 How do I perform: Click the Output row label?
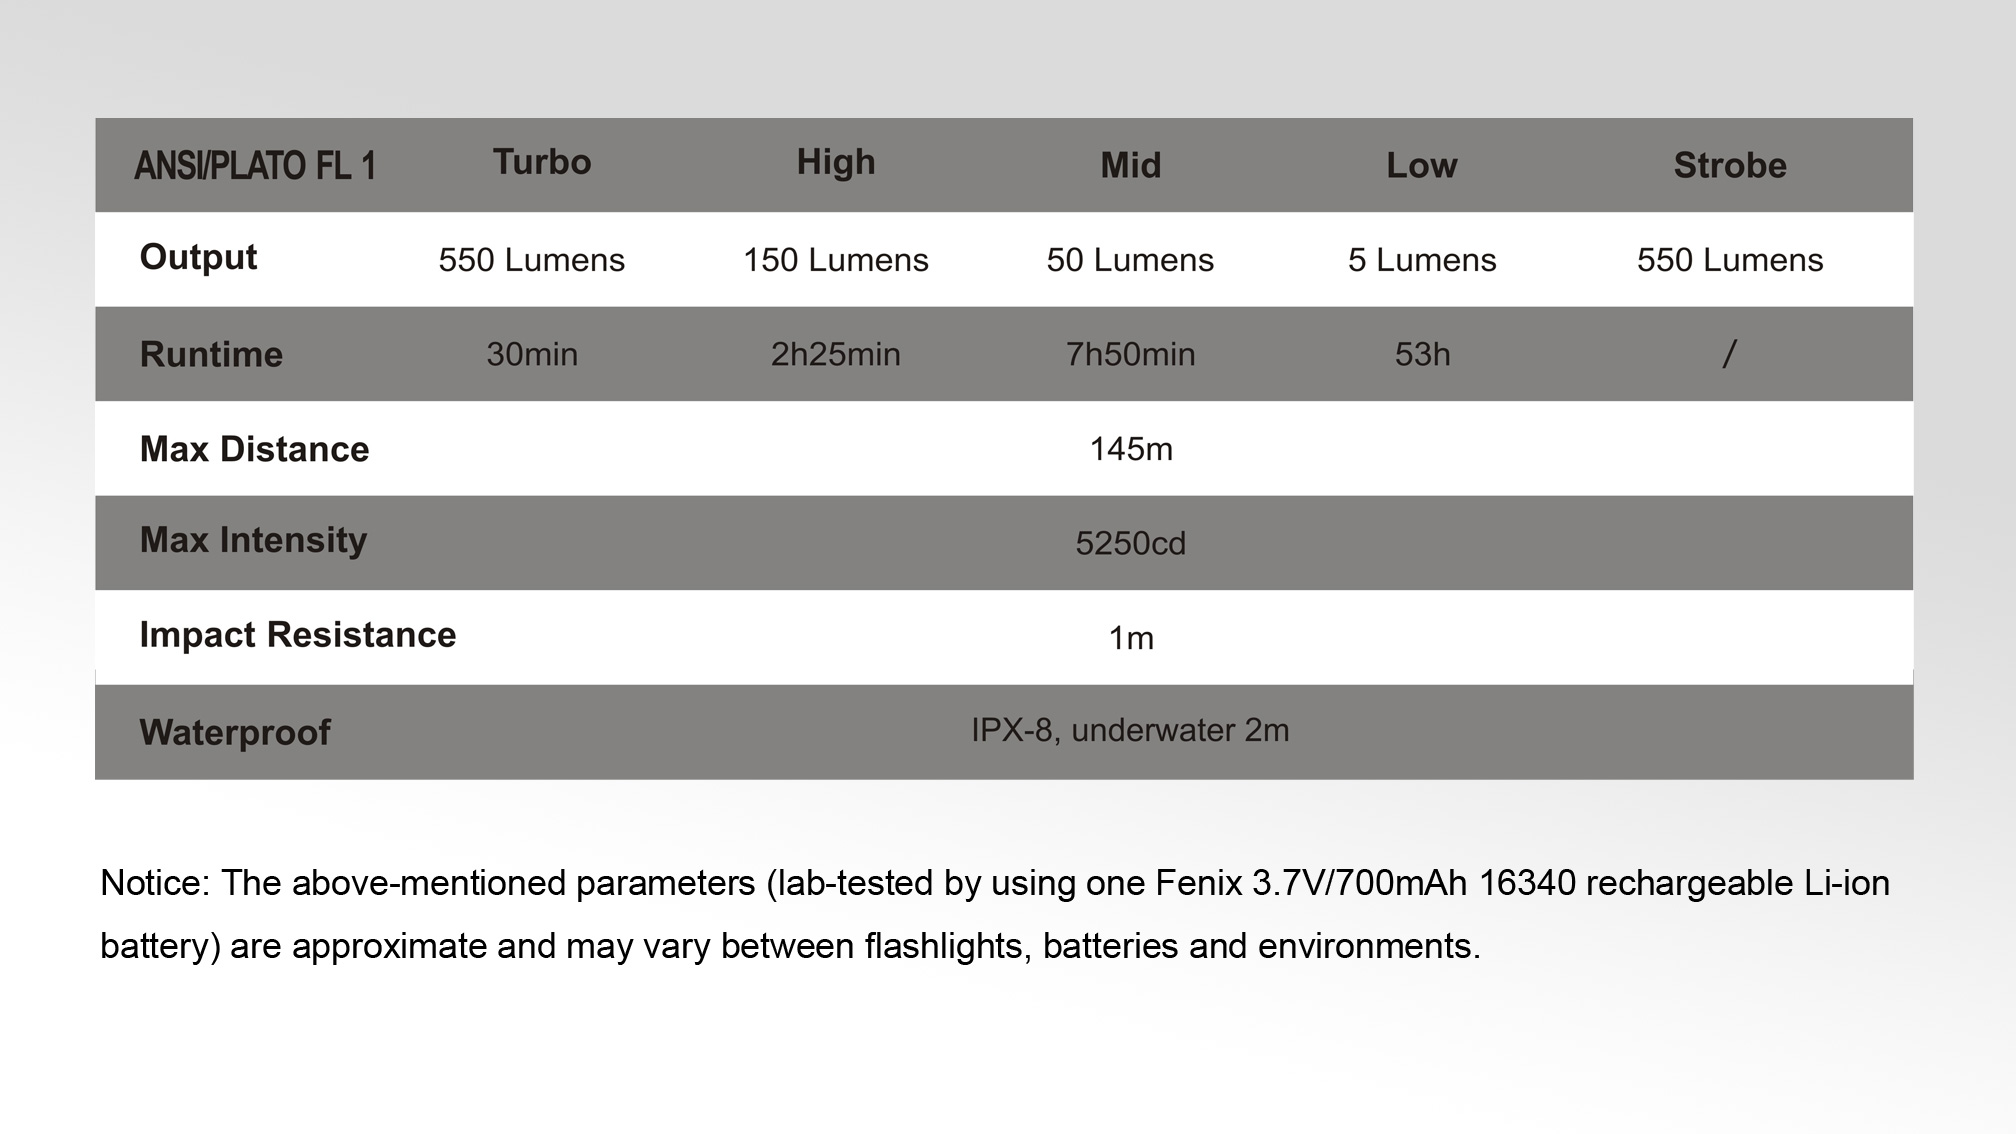point(198,257)
